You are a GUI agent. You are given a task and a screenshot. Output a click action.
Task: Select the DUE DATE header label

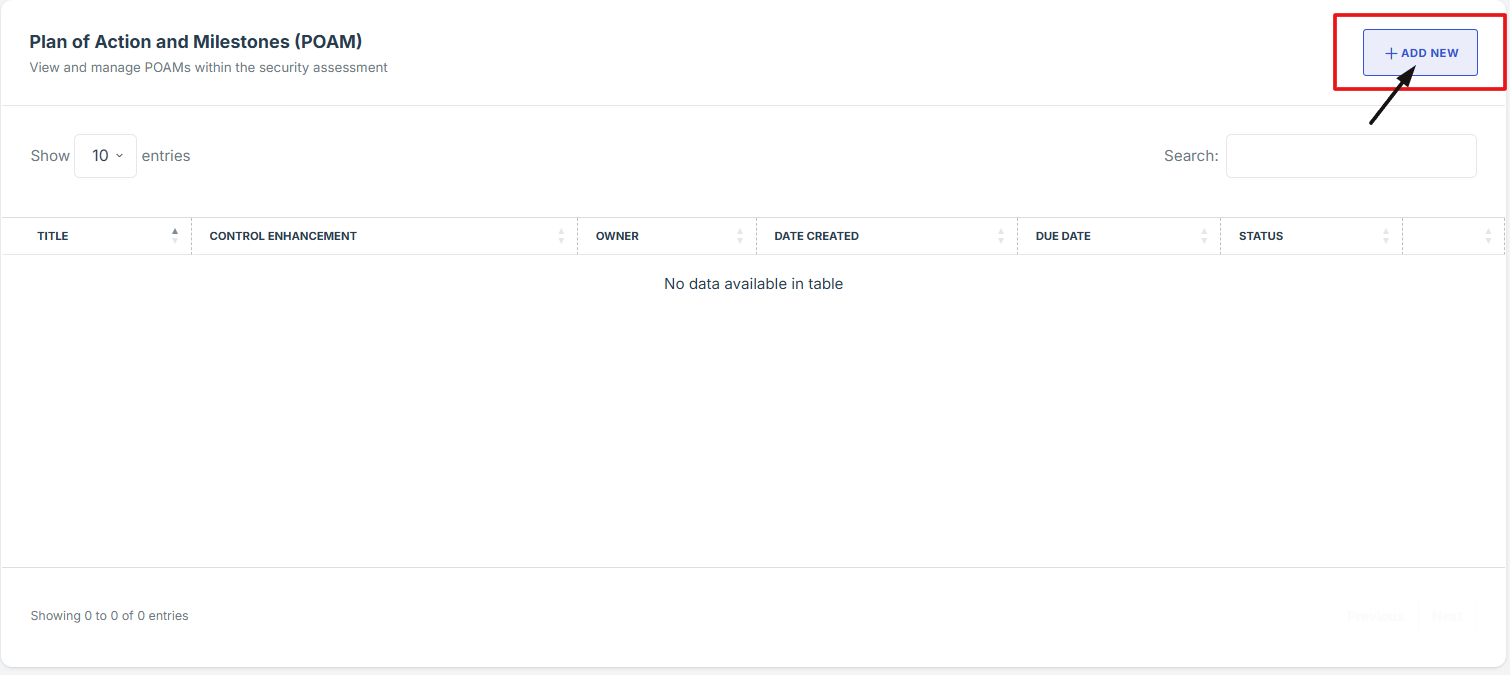tap(1063, 236)
